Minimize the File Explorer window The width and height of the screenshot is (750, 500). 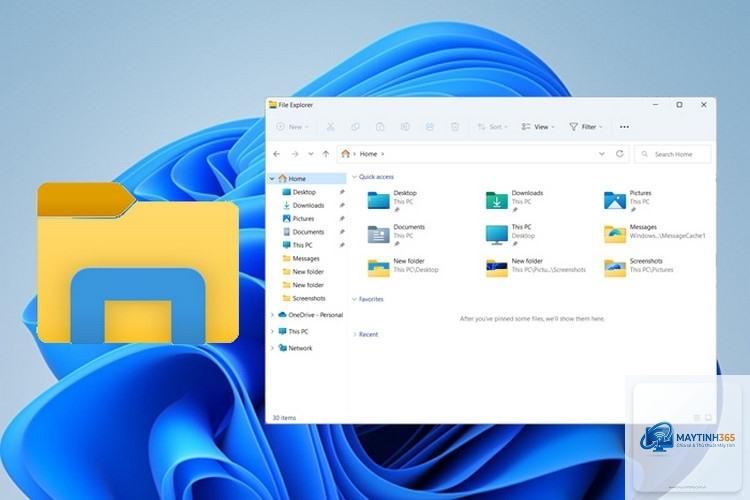pyautogui.click(x=655, y=104)
